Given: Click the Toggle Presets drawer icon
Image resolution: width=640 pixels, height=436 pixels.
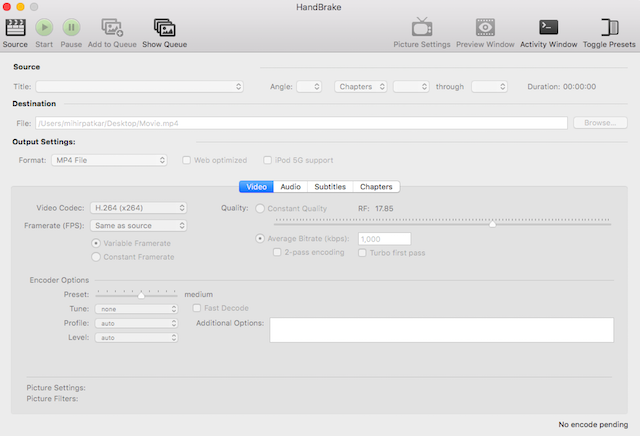Looking at the screenshot, I should tap(609, 27).
